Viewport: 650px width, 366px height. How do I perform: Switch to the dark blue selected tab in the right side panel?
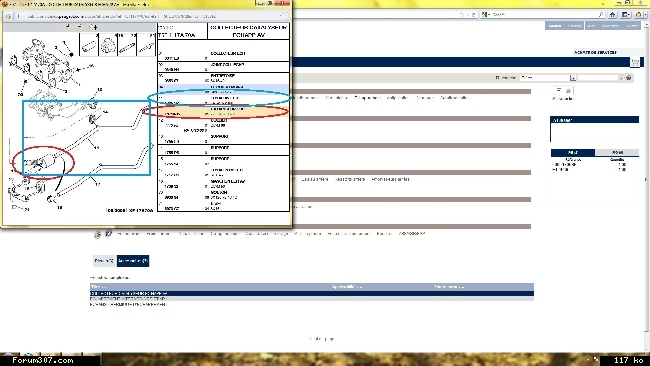[x=573, y=153]
